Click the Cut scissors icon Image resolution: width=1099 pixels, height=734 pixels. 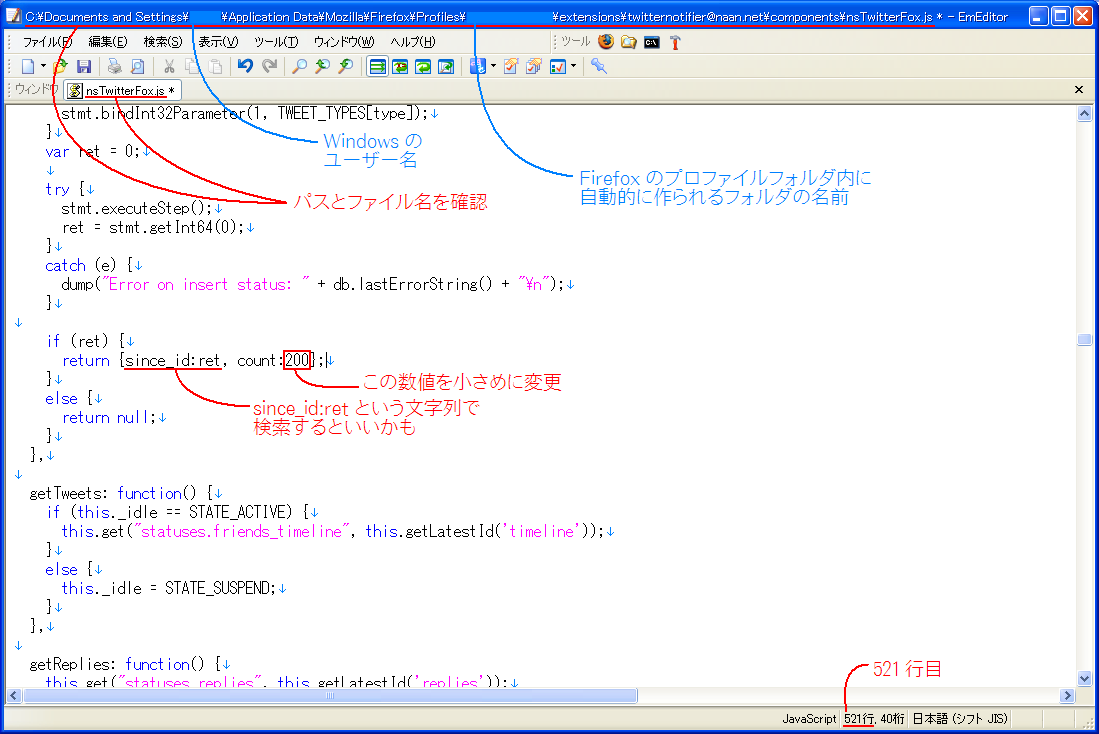pyautogui.click(x=169, y=66)
